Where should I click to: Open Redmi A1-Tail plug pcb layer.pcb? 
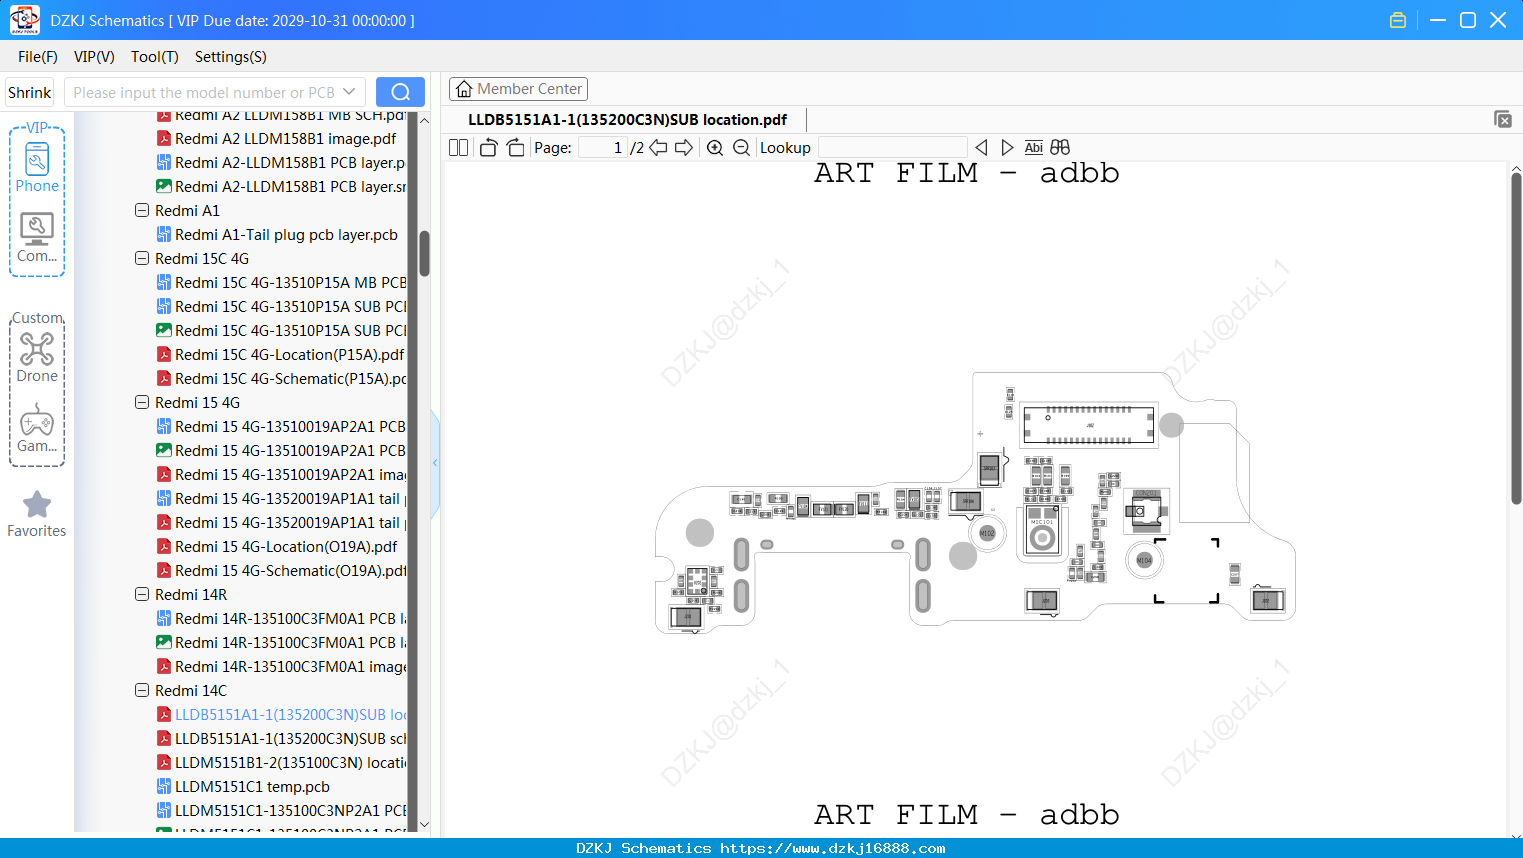(277, 235)
